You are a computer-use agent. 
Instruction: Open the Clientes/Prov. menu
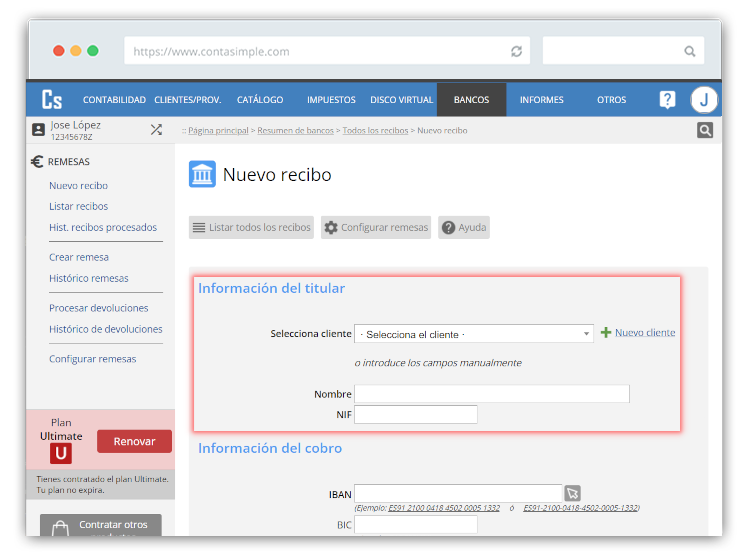(x=188, y=100)
